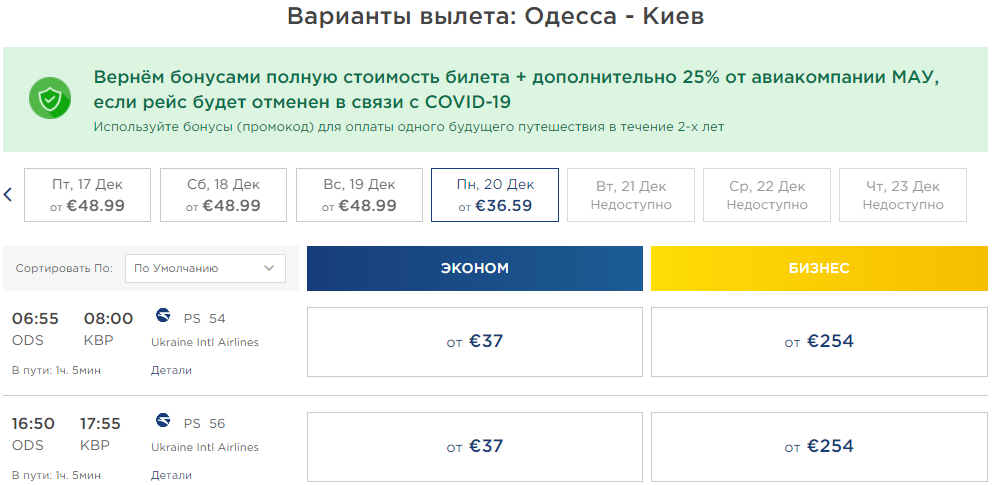Image resolution: width=998 pixels, height=485 pixels.
Task: Click the ЭКОНОМ column header
Action: [x=475, y=268]
